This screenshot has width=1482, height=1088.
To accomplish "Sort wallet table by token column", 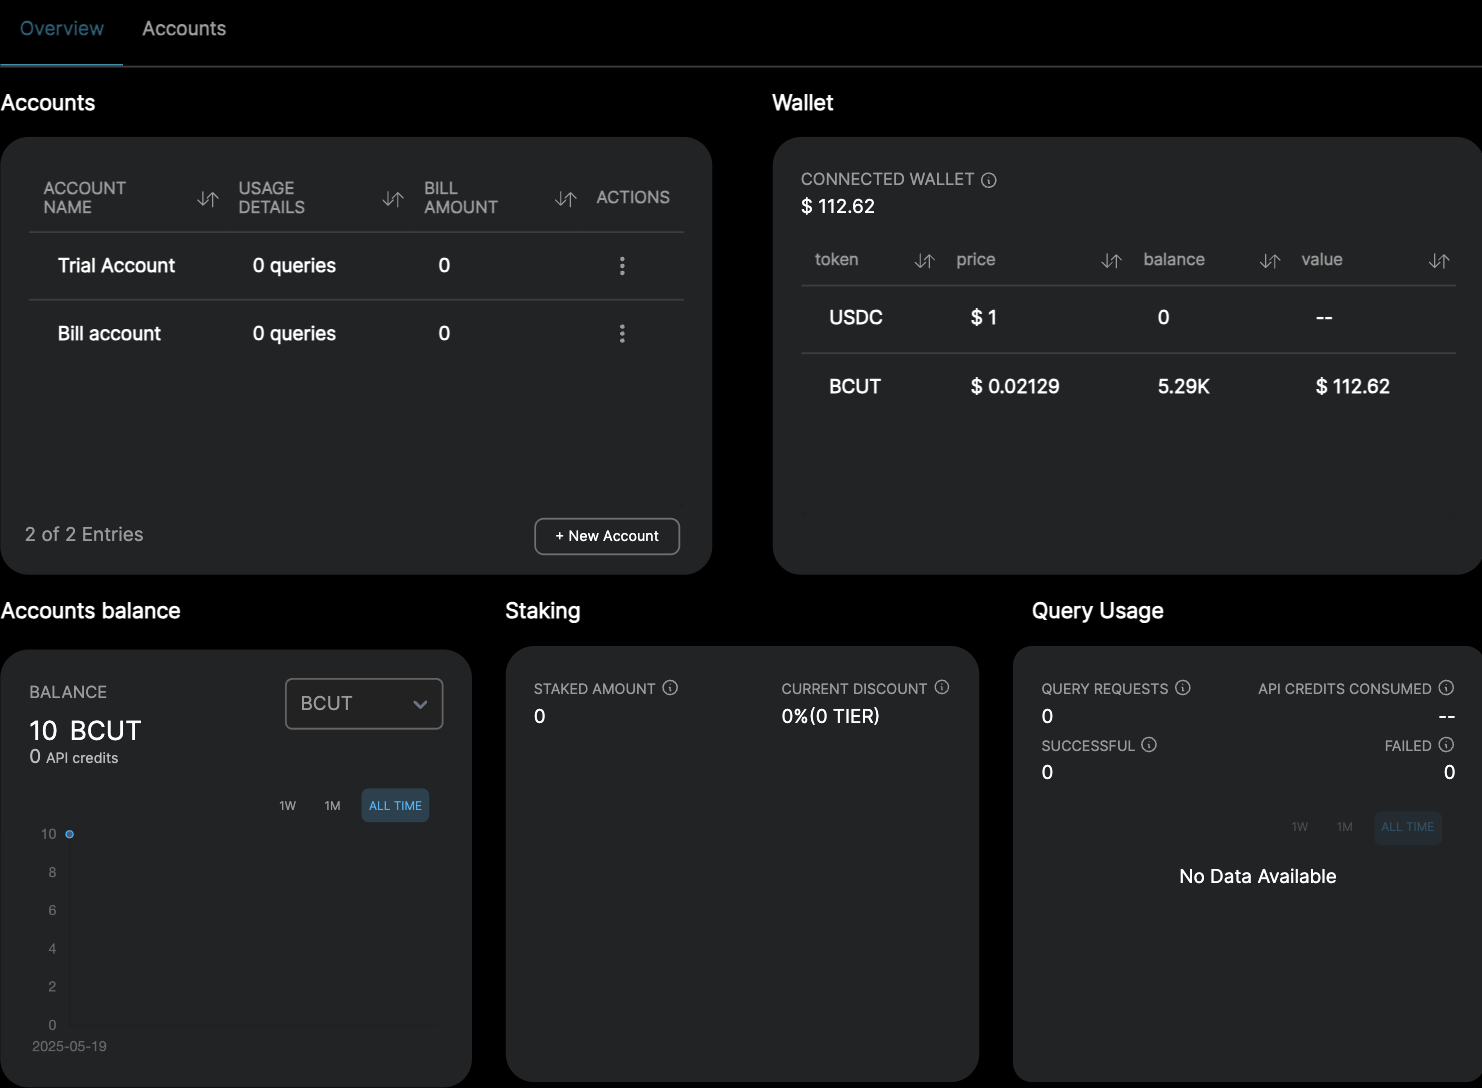I will pyautogui.click(x=924, y=261).
